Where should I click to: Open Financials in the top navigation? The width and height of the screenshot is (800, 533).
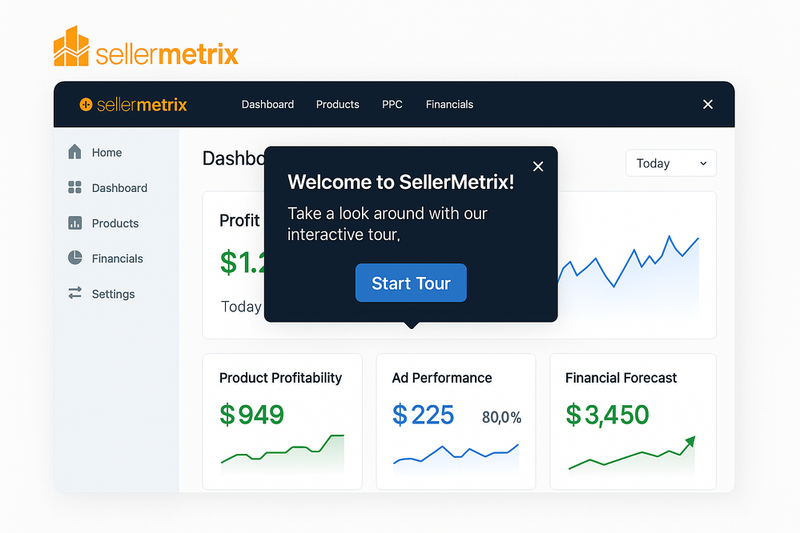(449, 105)
